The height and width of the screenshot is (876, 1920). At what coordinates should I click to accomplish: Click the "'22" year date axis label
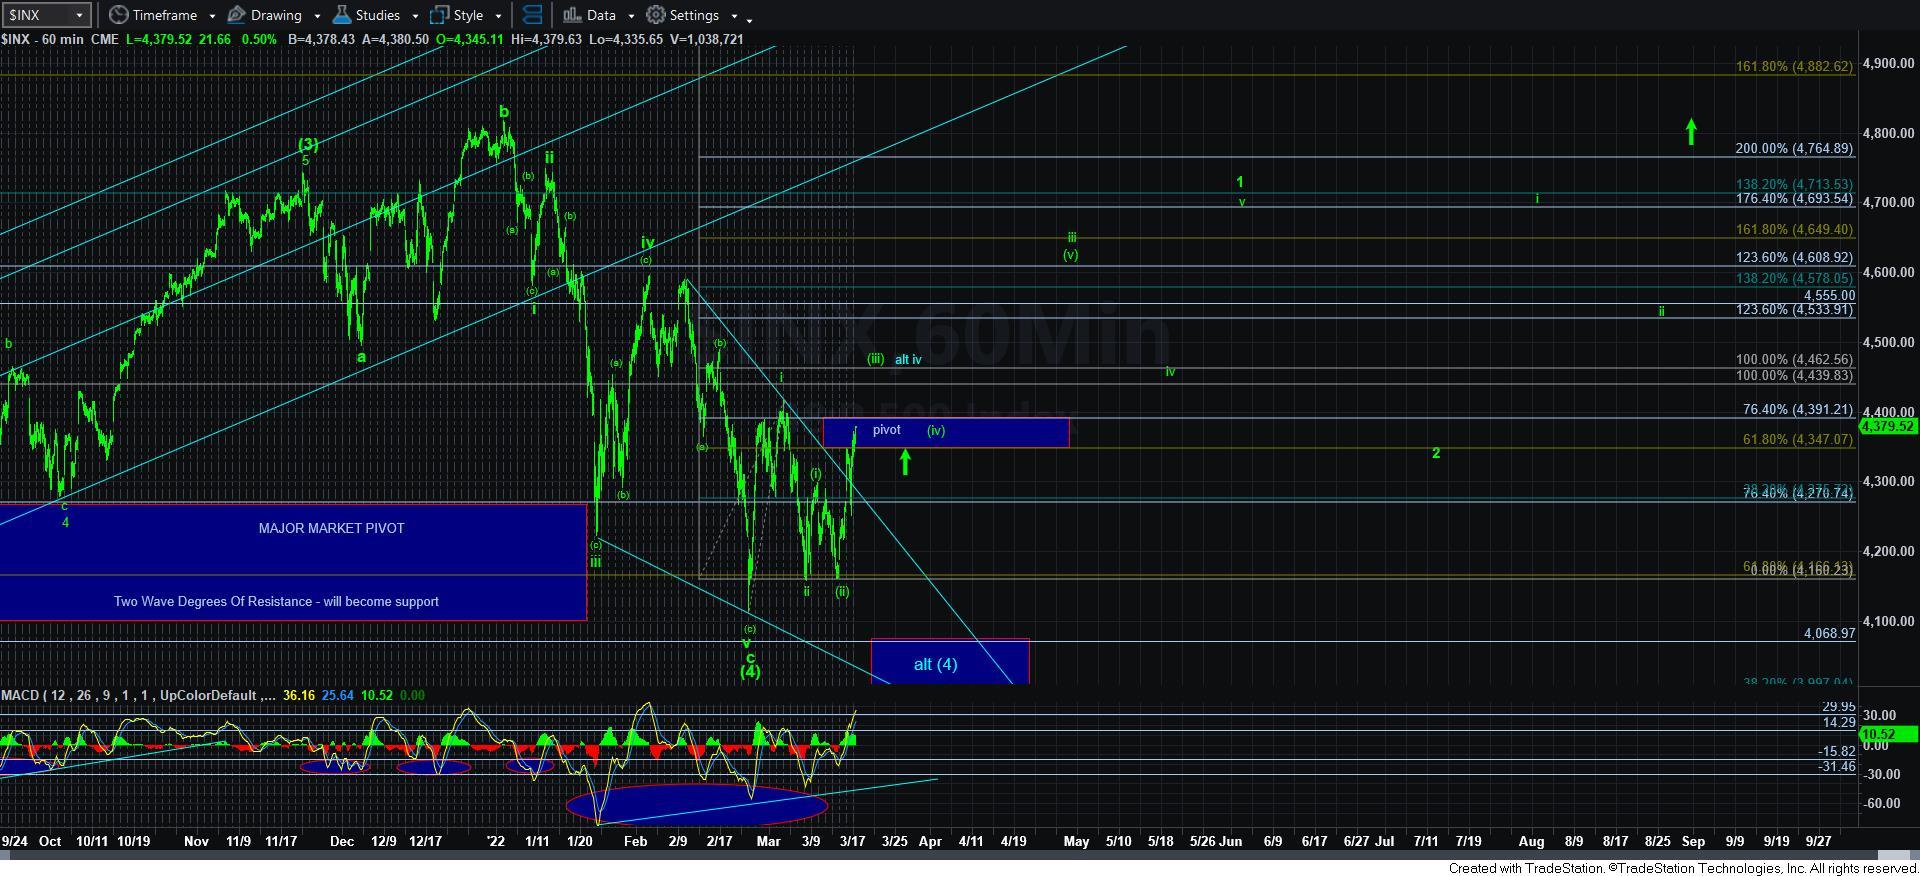coord(496,841)
